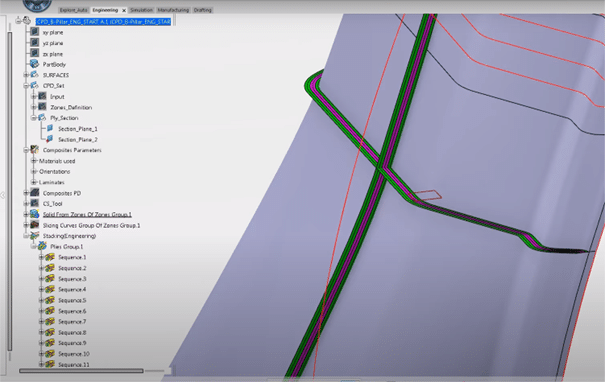Collapse the Composites Parameters node

coord(26,150)
